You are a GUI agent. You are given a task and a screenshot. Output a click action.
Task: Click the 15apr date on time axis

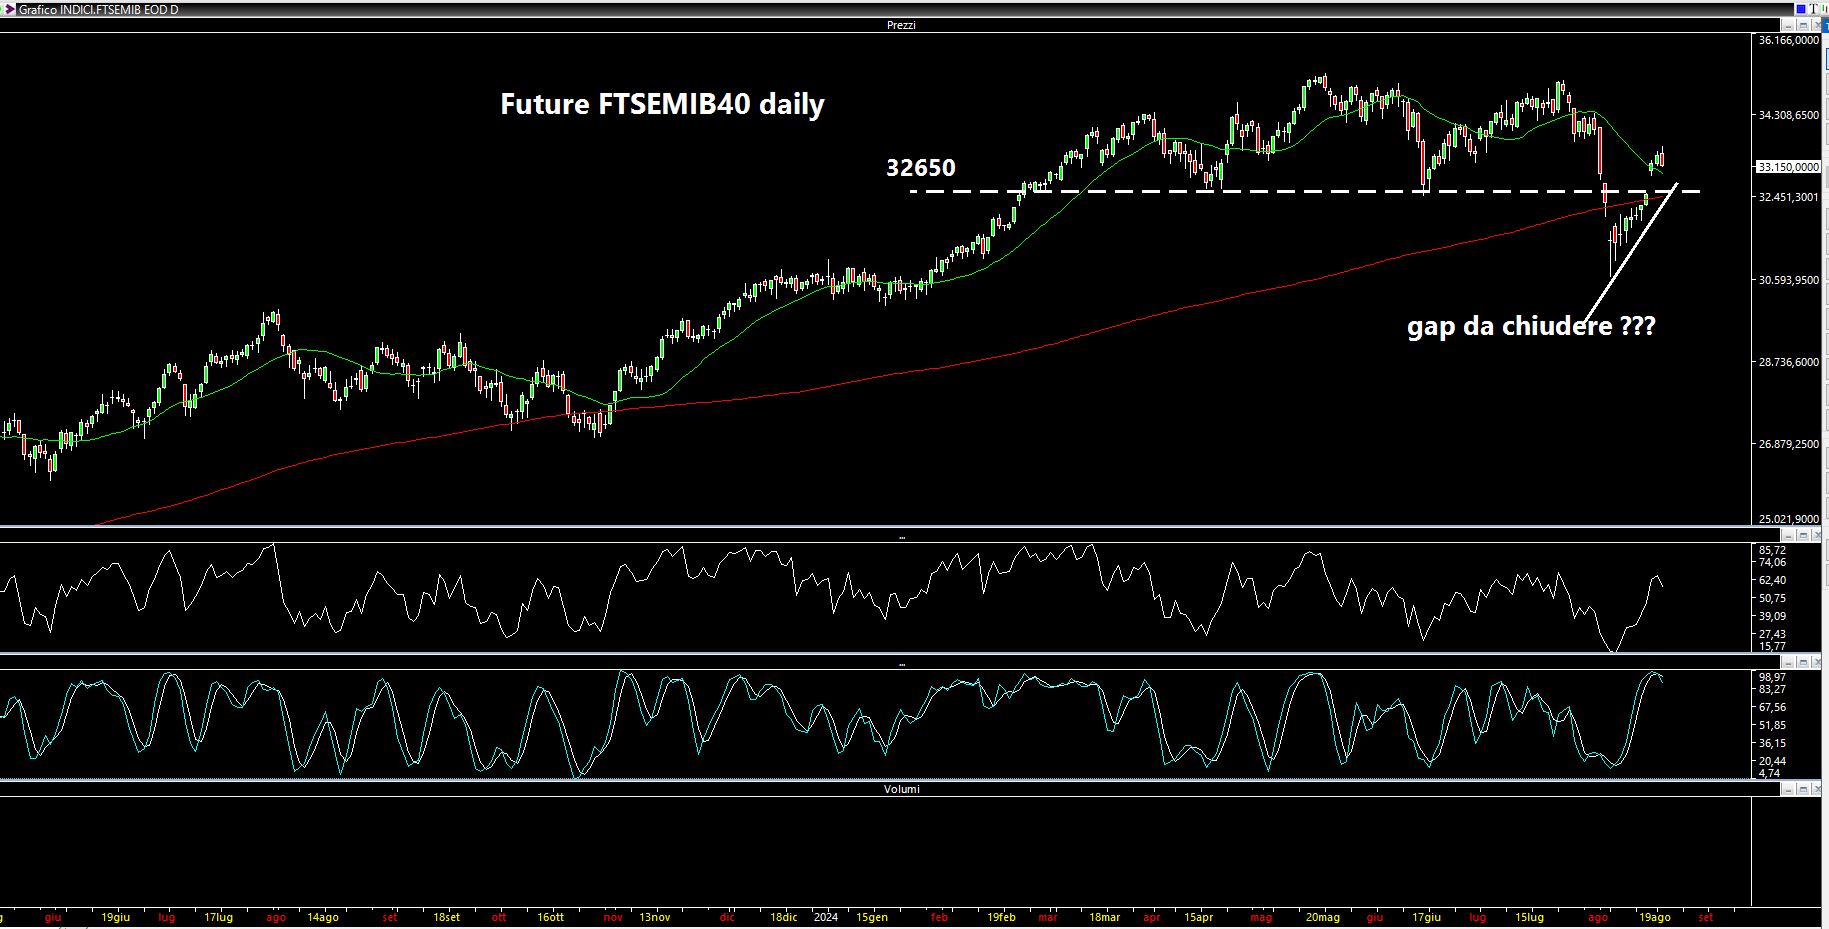tap(1198, 917)
